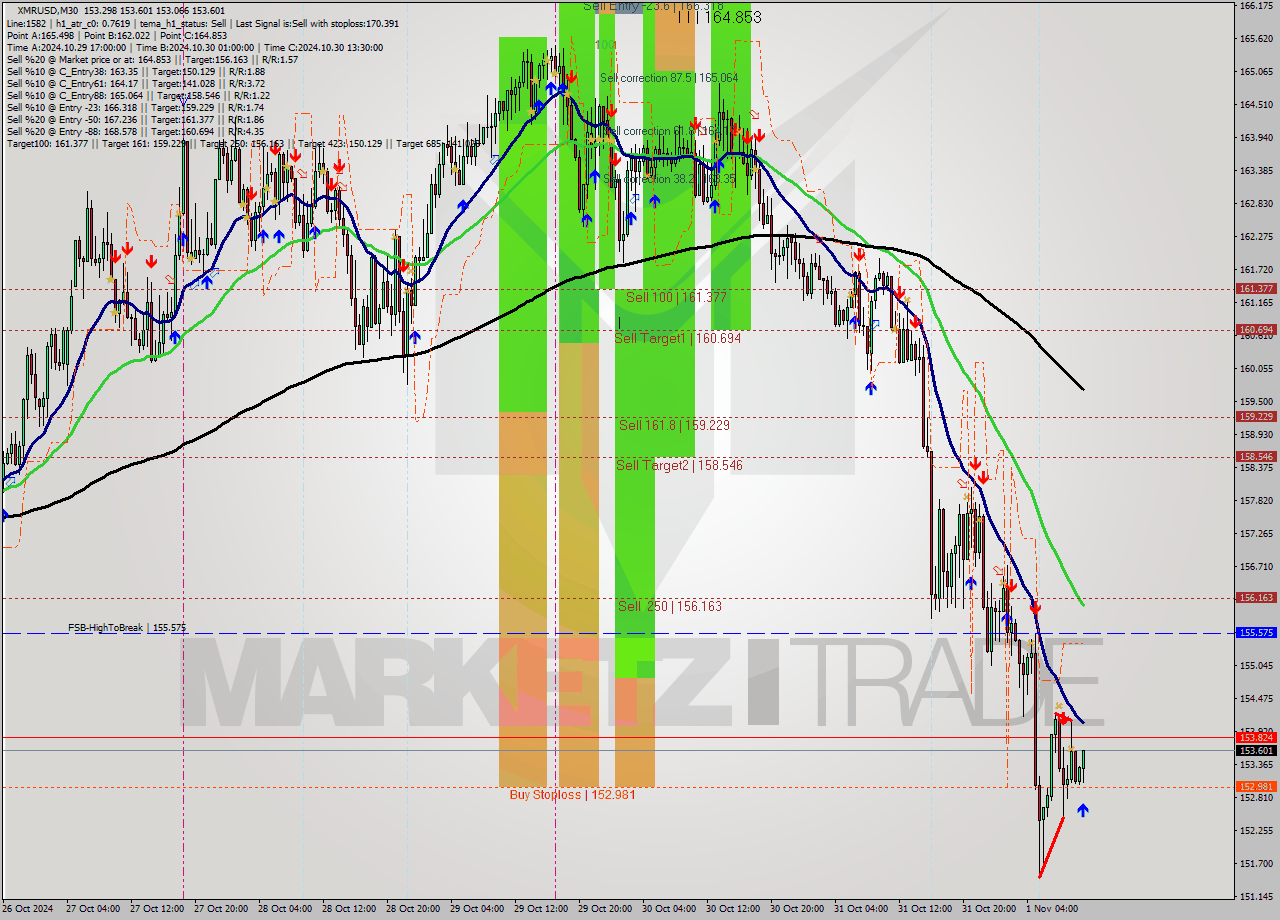The image size is (1280, 920).
Task: Click the XMRUSD,M30 chart title text
Action: click(x=50, y=10)
